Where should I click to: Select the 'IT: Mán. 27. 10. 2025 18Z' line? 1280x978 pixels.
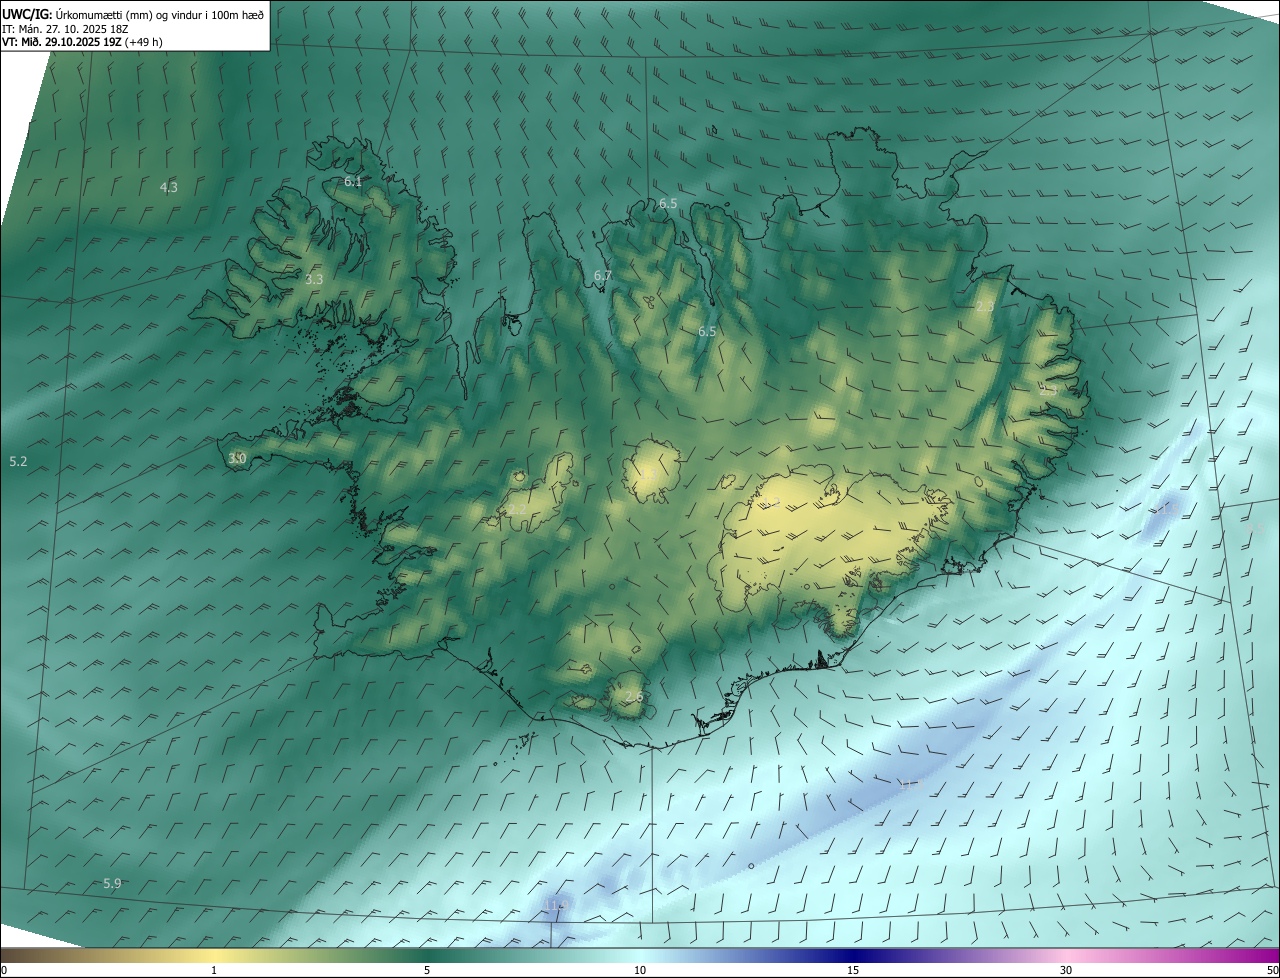pos(65,29)
